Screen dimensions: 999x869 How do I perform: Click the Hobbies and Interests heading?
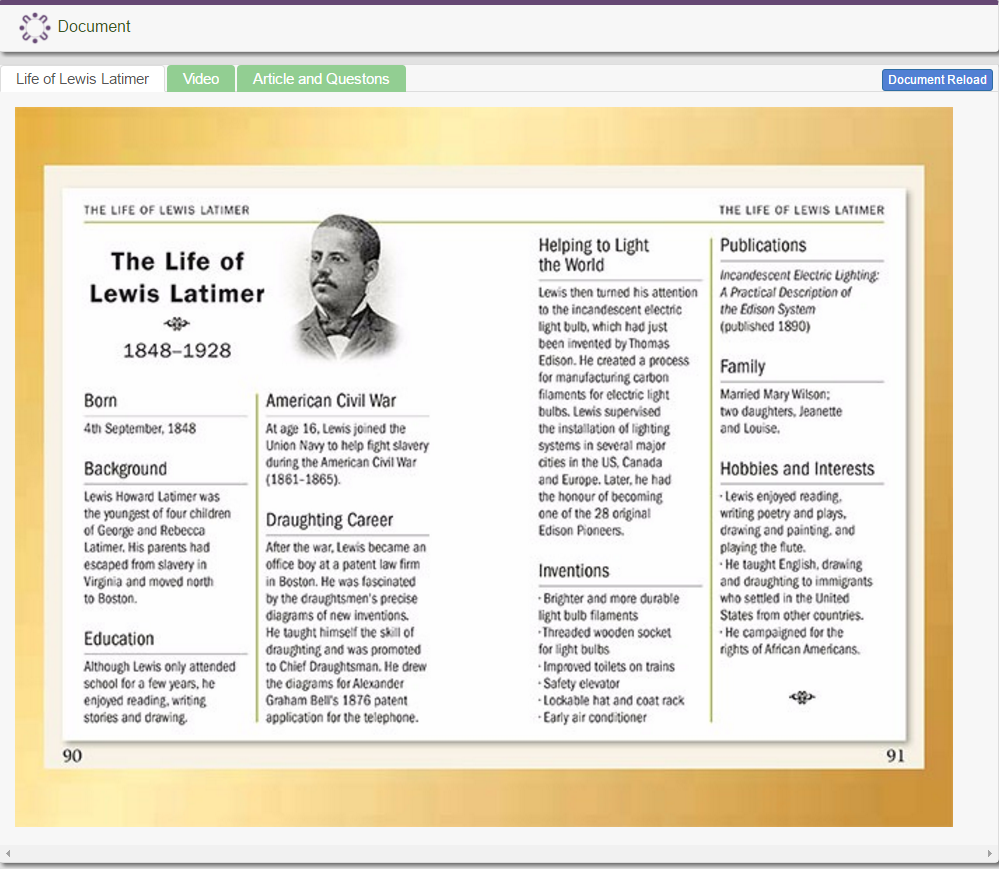coord(800,468)
